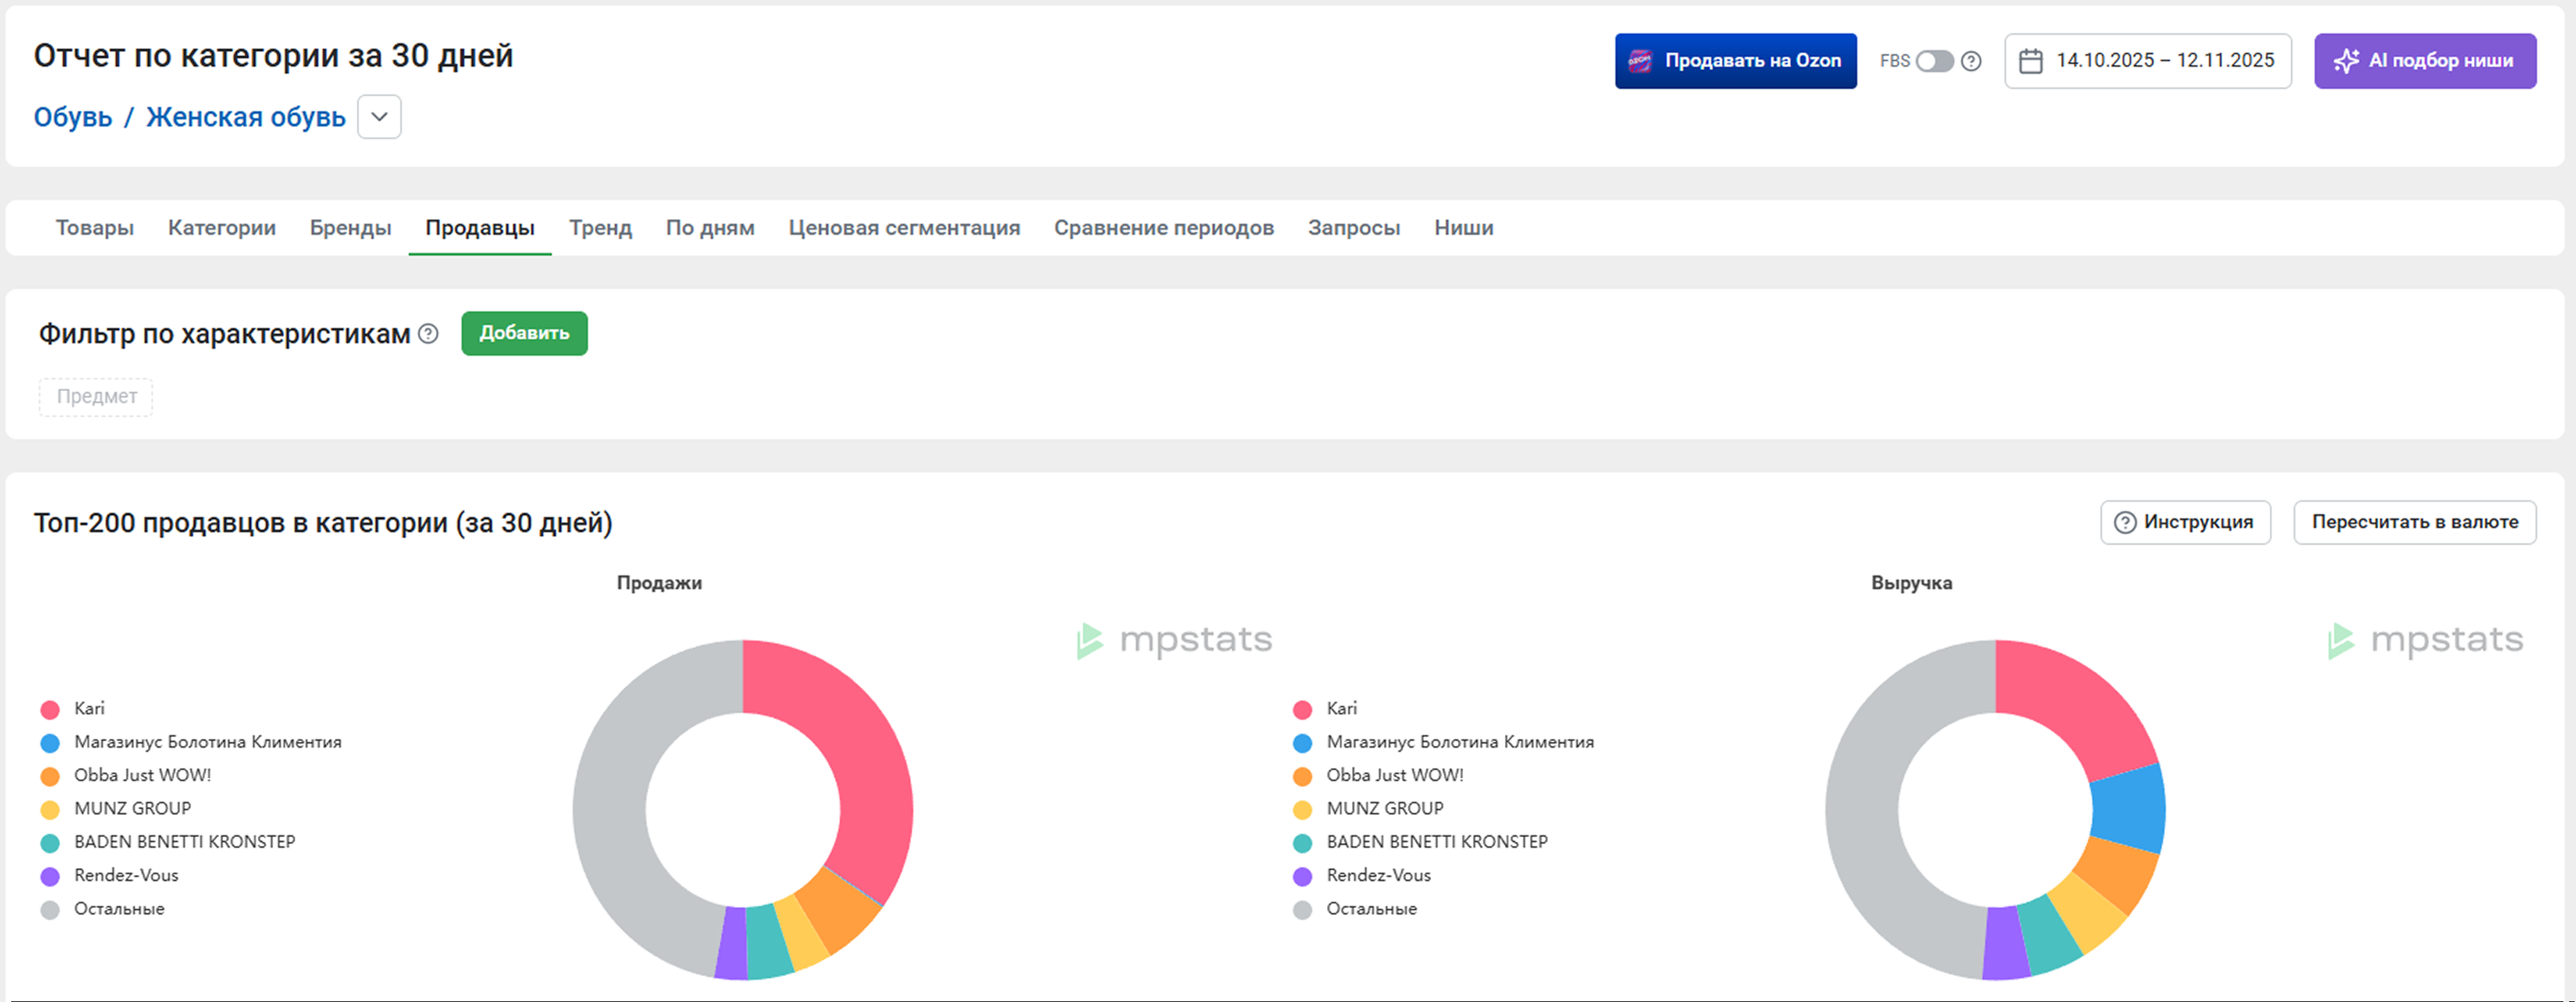Expand the category dropdown chevron beside Женская обувь

point(379,117)
